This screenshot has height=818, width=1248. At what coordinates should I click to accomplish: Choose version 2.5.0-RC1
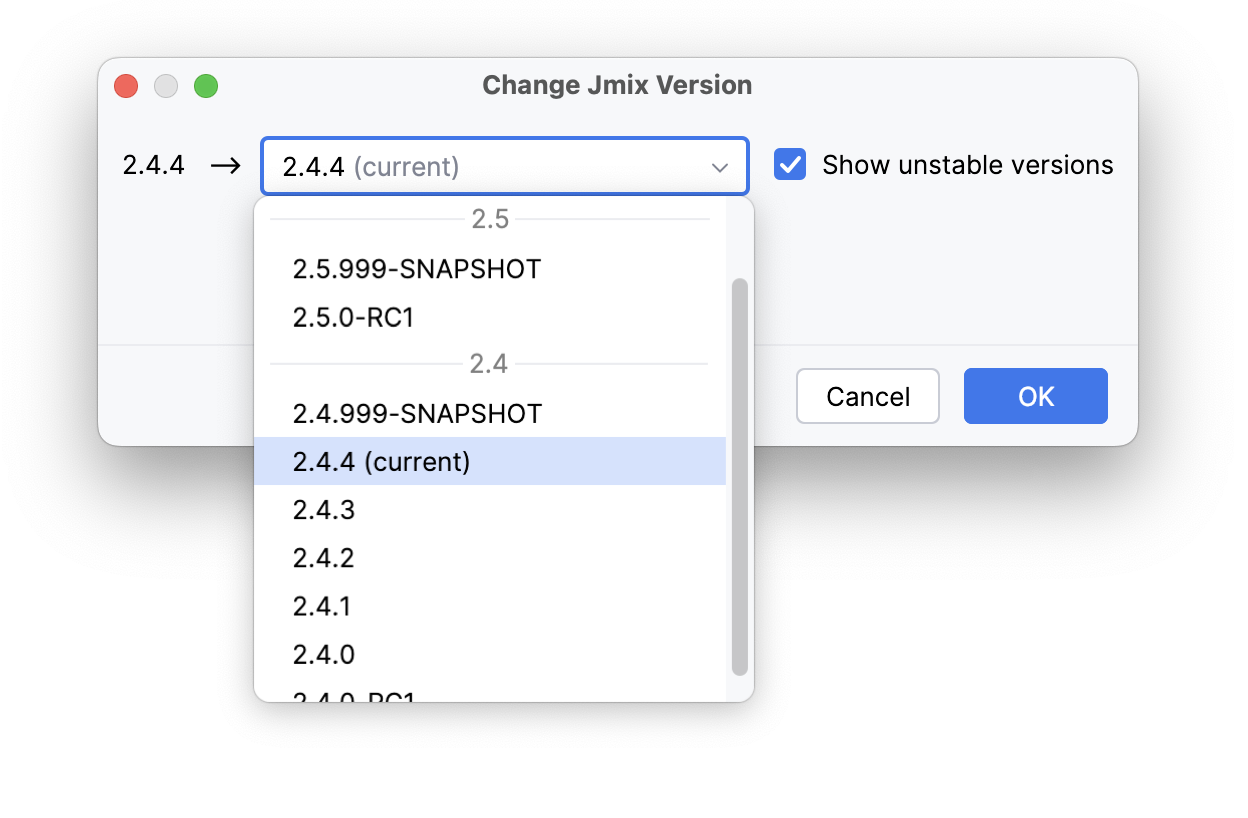[353, 318]
